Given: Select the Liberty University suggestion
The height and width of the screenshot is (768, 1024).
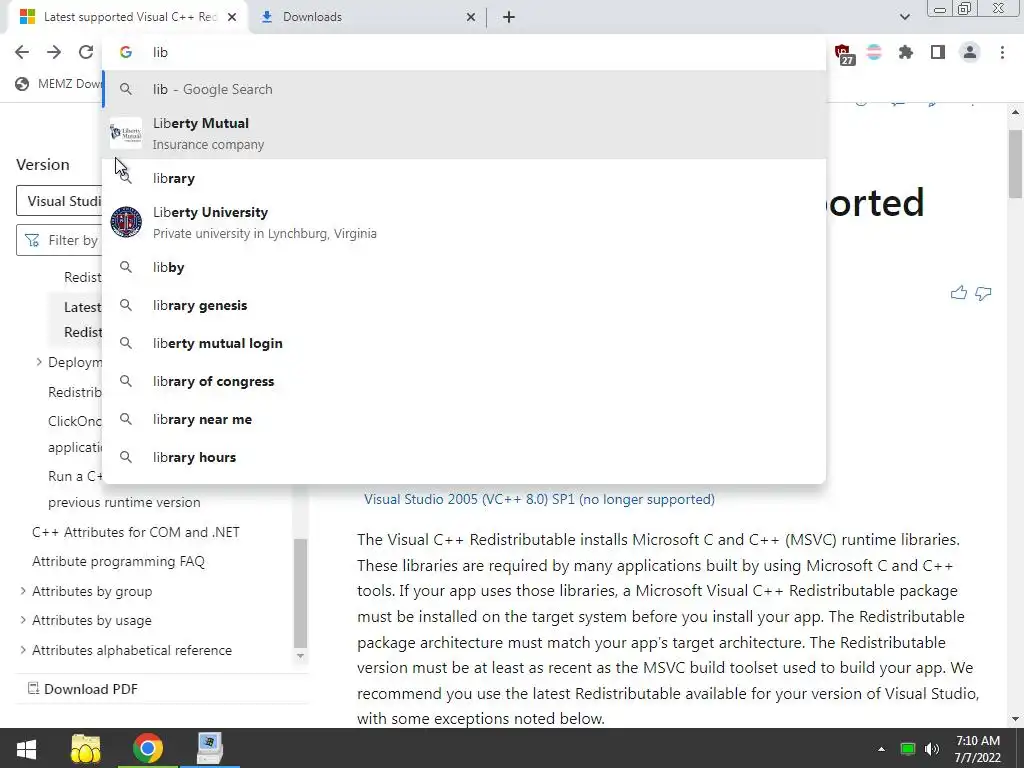Looking at the screenshot, I should 464,223.
